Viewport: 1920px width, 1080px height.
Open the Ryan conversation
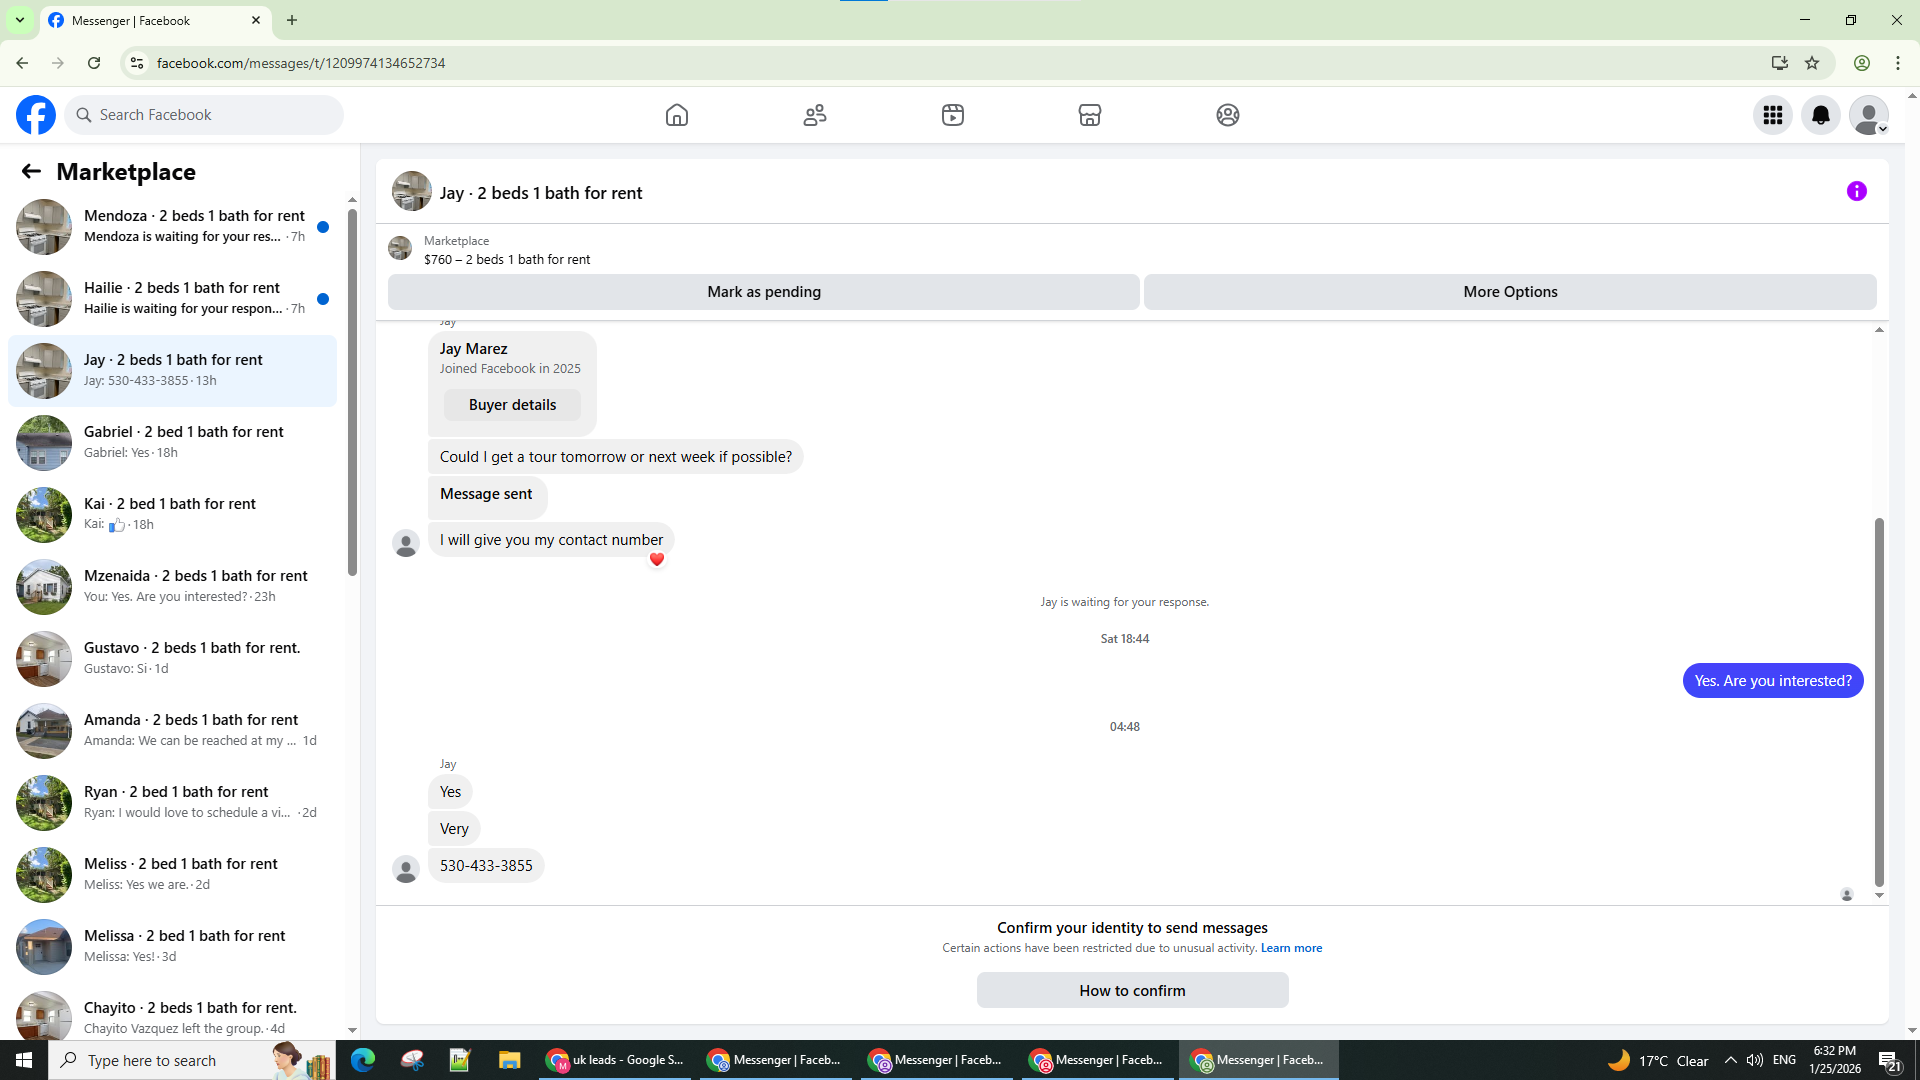pos(172,802)
